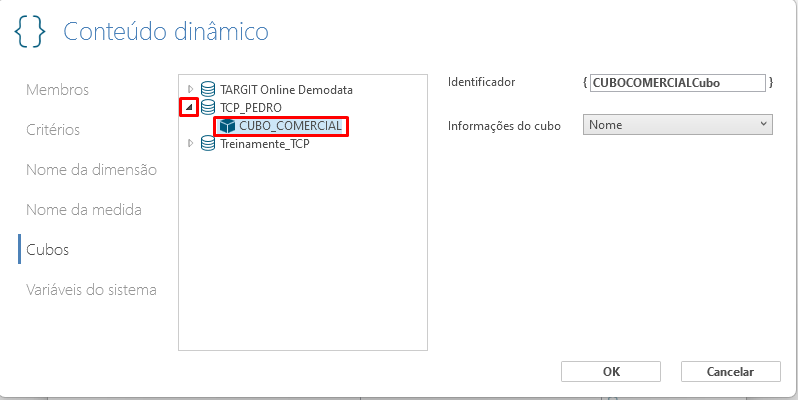Click the Conteúdo dinâmico title
The image size is (798, 400).
coord(166,32)
